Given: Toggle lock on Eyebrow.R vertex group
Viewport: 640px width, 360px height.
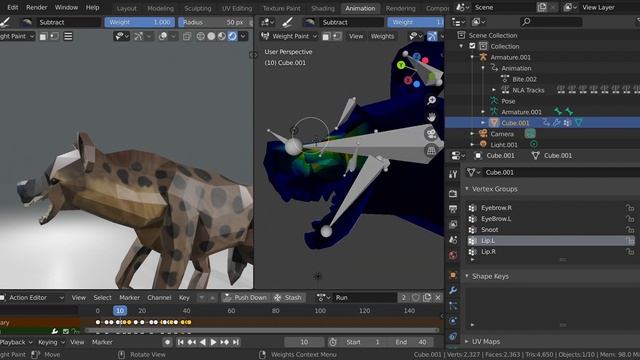Looking at the screenshot, I should (x=630, y=208).
